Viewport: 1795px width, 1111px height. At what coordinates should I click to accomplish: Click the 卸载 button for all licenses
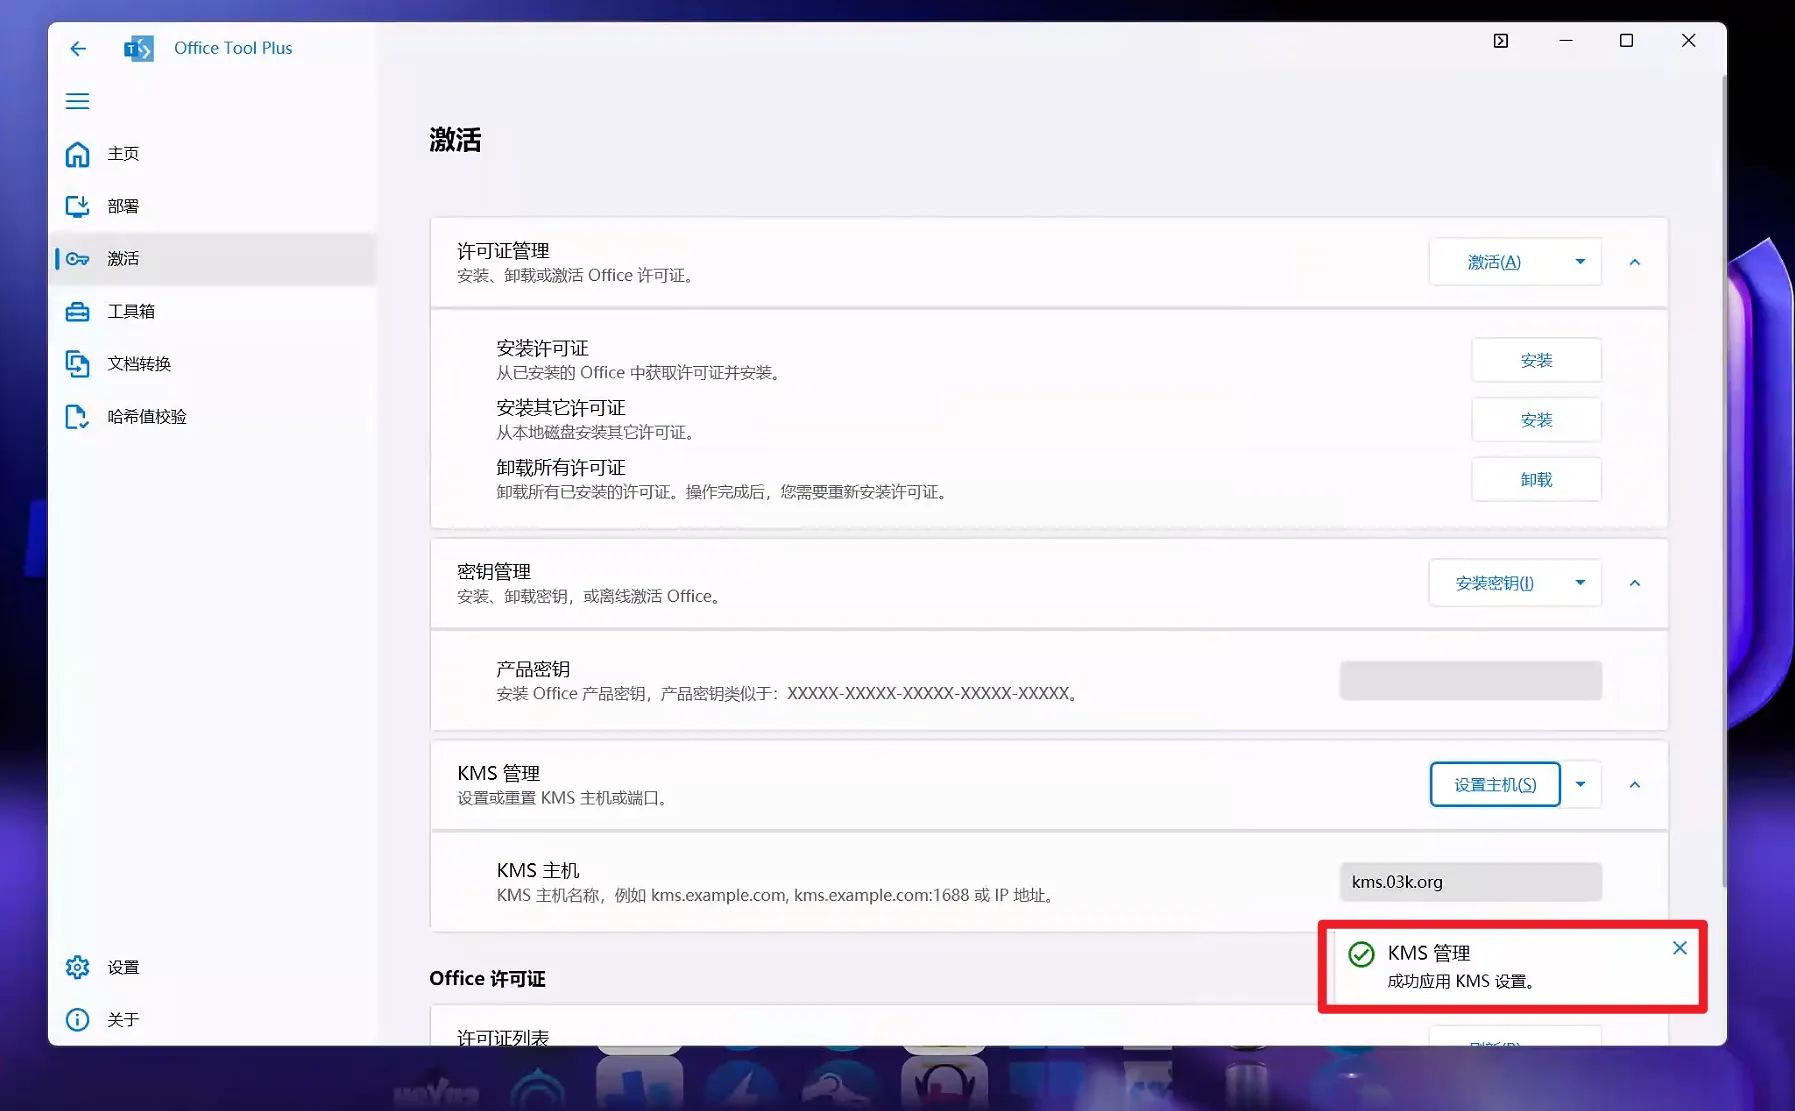coord(1536,480)
